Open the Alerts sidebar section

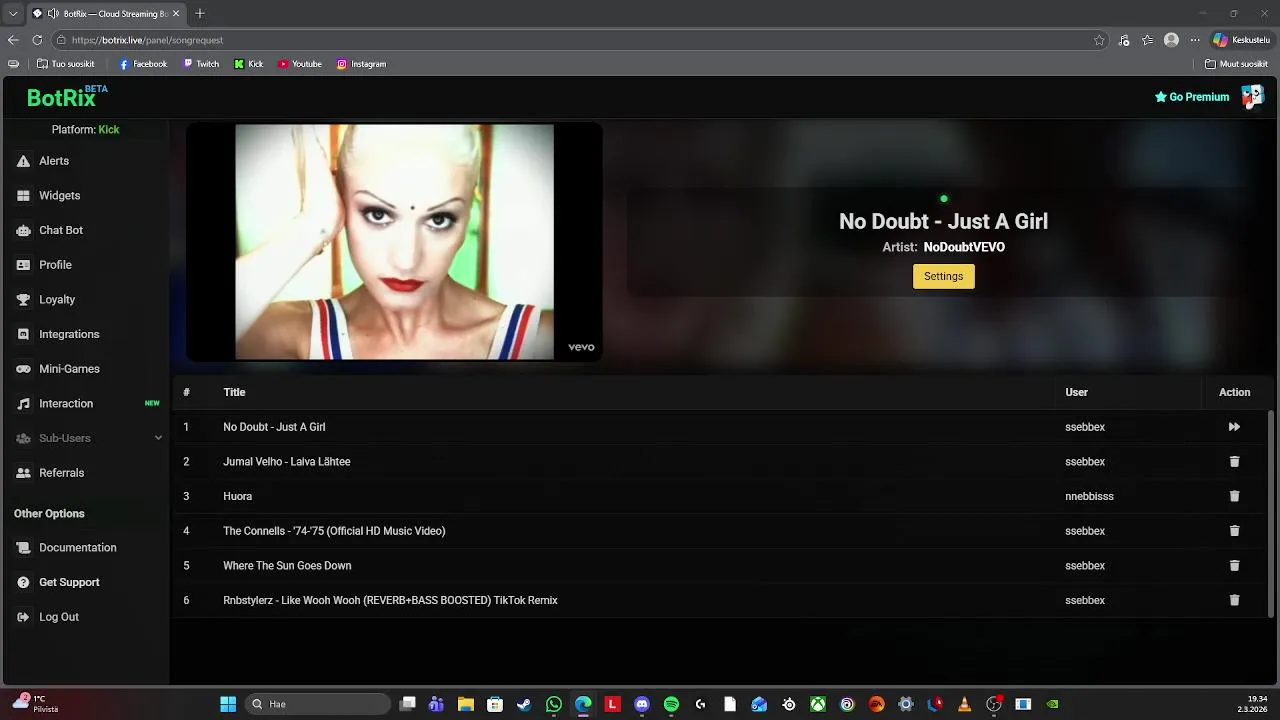tap(53, 161)
